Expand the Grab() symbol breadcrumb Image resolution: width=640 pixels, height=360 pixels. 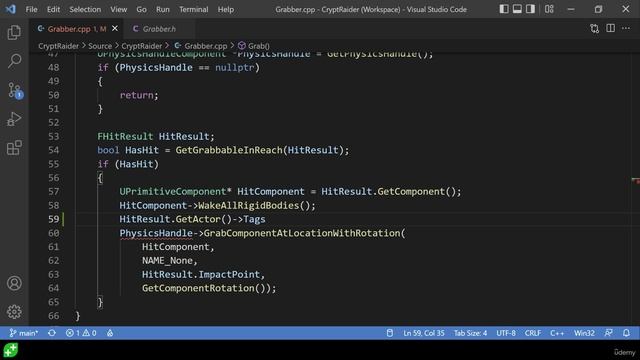254,46
